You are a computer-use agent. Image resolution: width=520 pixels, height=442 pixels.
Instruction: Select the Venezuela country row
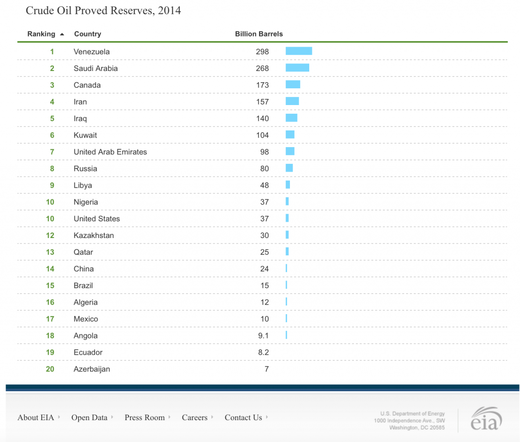(x=262, y=52)
